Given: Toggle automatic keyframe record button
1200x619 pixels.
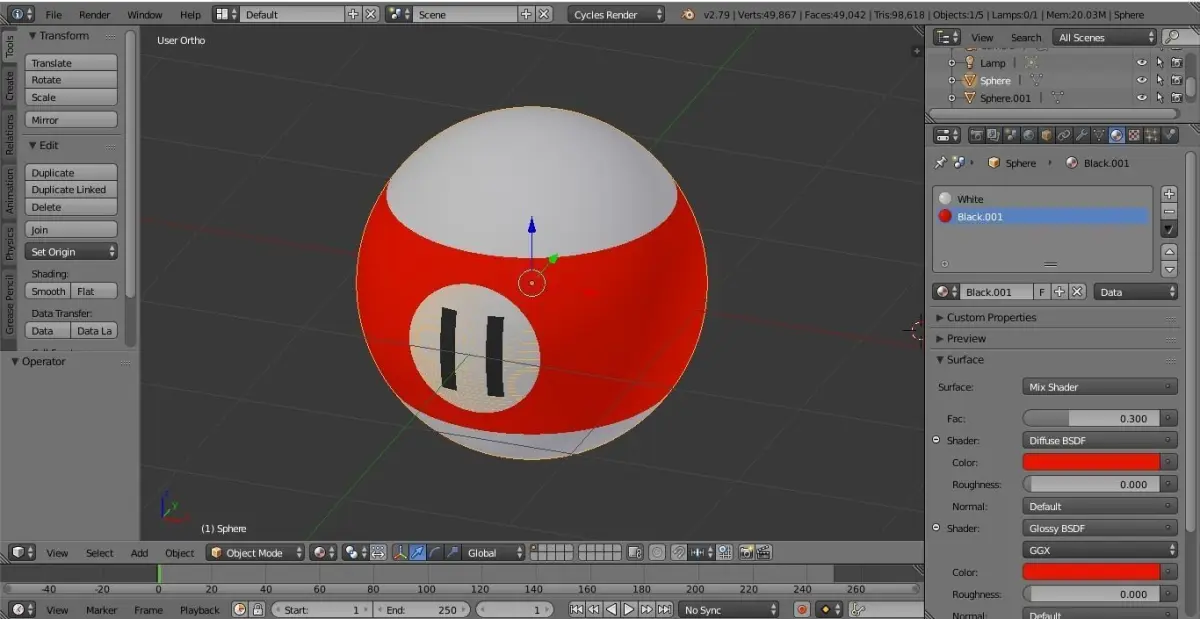Looking at the screenshot, I should point(802,609).
